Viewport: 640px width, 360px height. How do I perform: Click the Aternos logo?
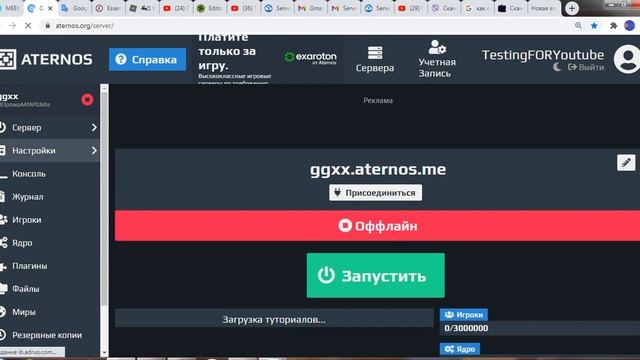click(46, 59)
